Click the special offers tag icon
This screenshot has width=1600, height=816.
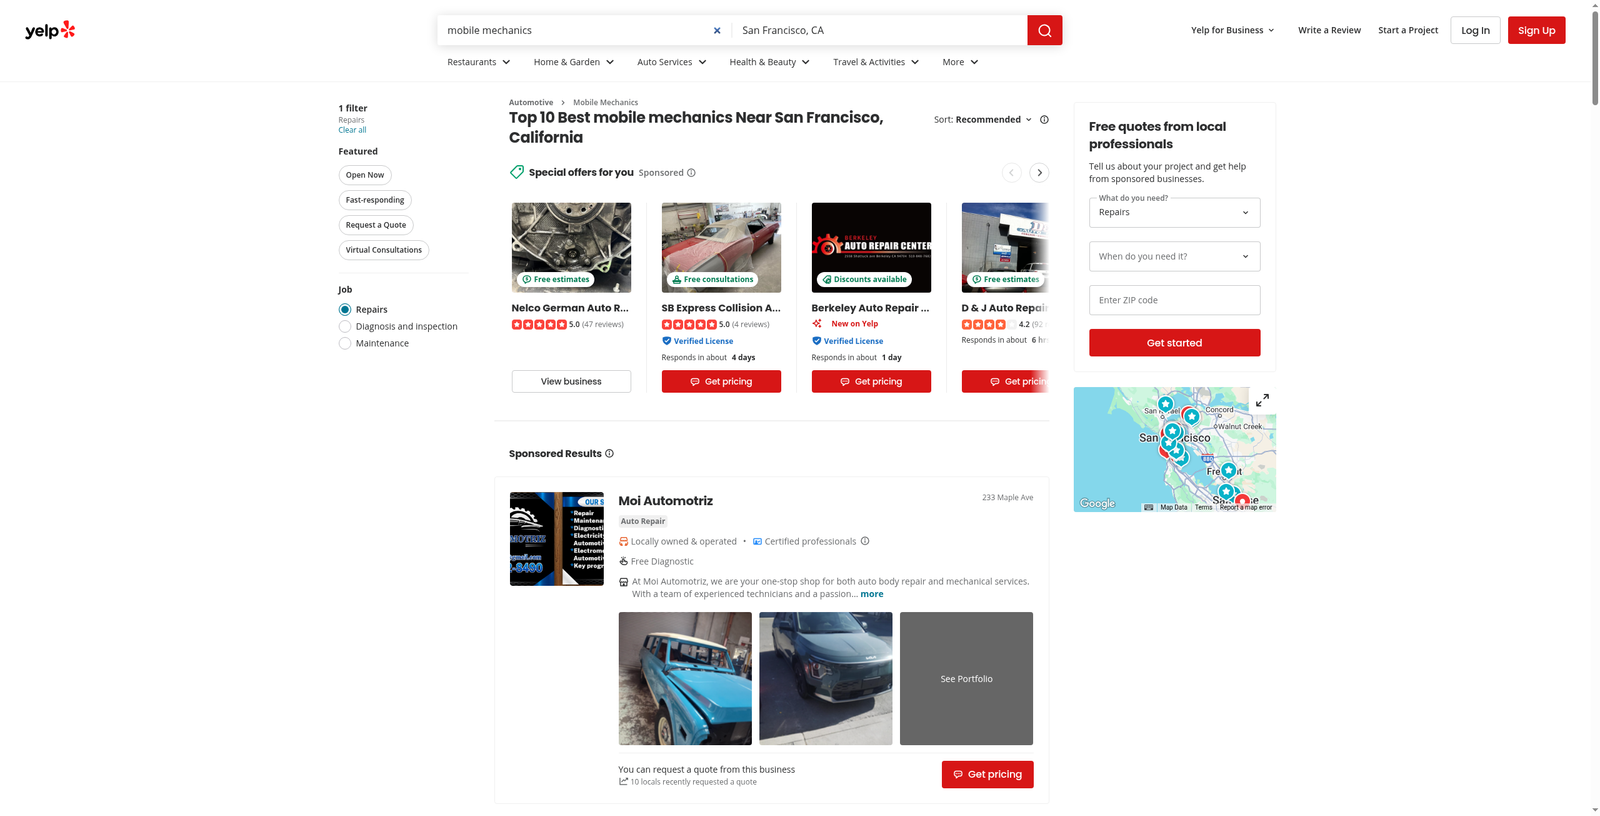517,172
